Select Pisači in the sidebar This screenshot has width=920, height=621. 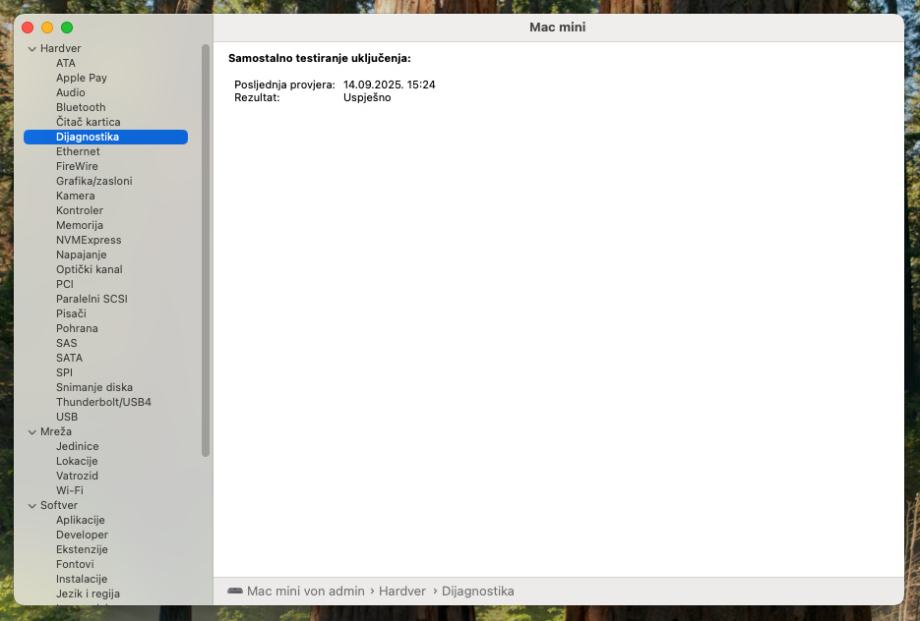tap(71, 313)
